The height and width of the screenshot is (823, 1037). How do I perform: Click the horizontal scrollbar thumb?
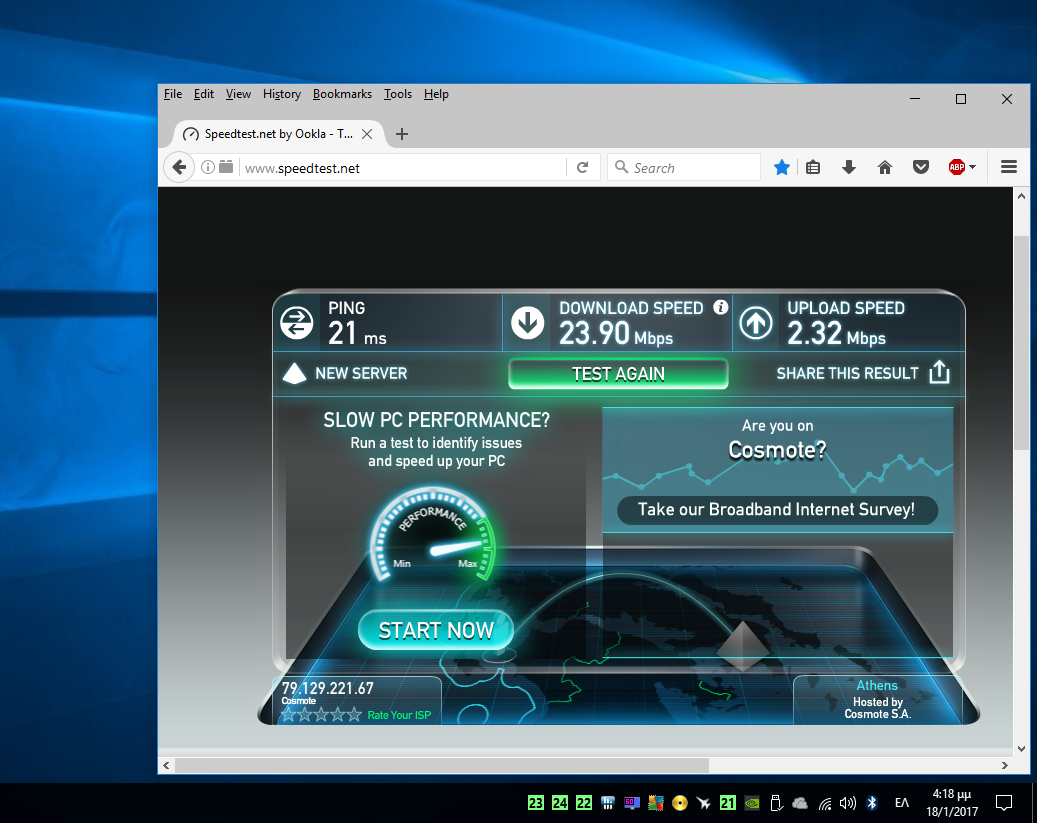pos(442,765)
